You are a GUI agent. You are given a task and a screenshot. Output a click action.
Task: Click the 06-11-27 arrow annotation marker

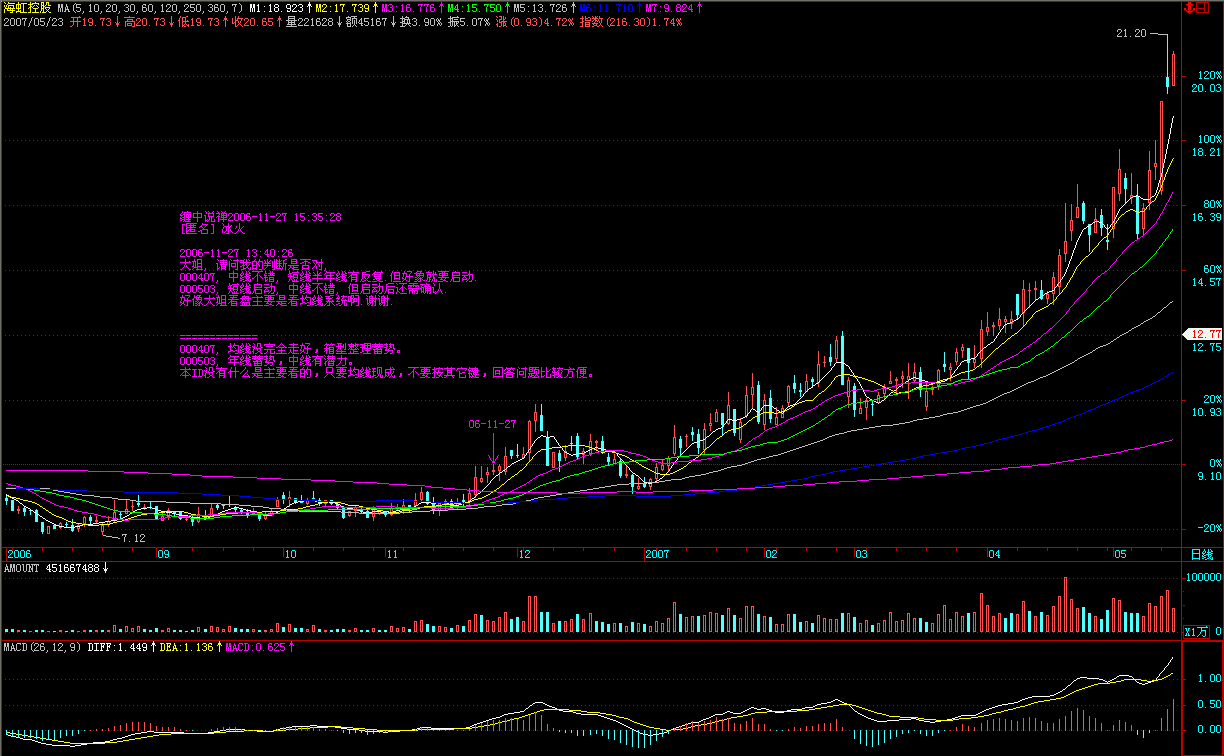point(492,460)
